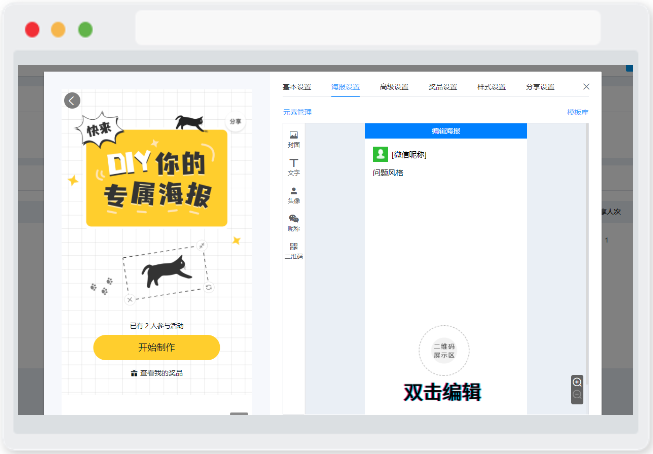Click the zoom in magnifier icon
This screenshot has width=653, height=454.
coord(577,382)
